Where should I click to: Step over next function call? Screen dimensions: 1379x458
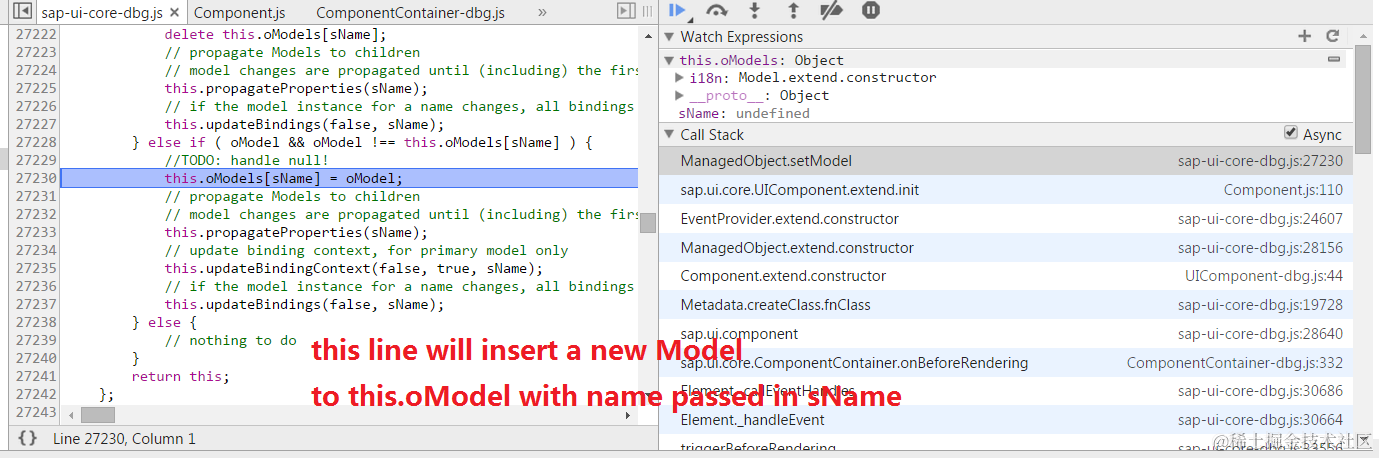pos(716,11)
